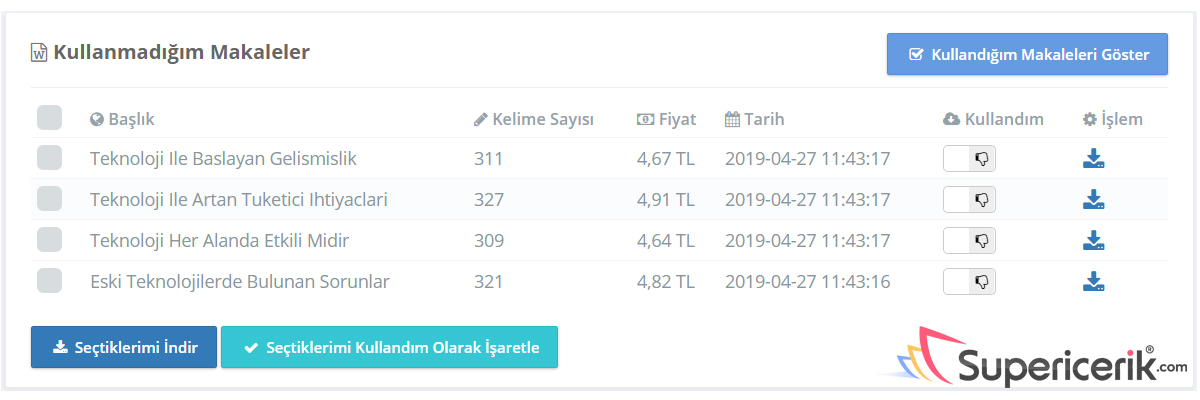This screenshot has height=400, width=1200.
Task: Check the box for 'Teknoloji Ile Baslayan Gelismislik'
Action: pos(49,158)
